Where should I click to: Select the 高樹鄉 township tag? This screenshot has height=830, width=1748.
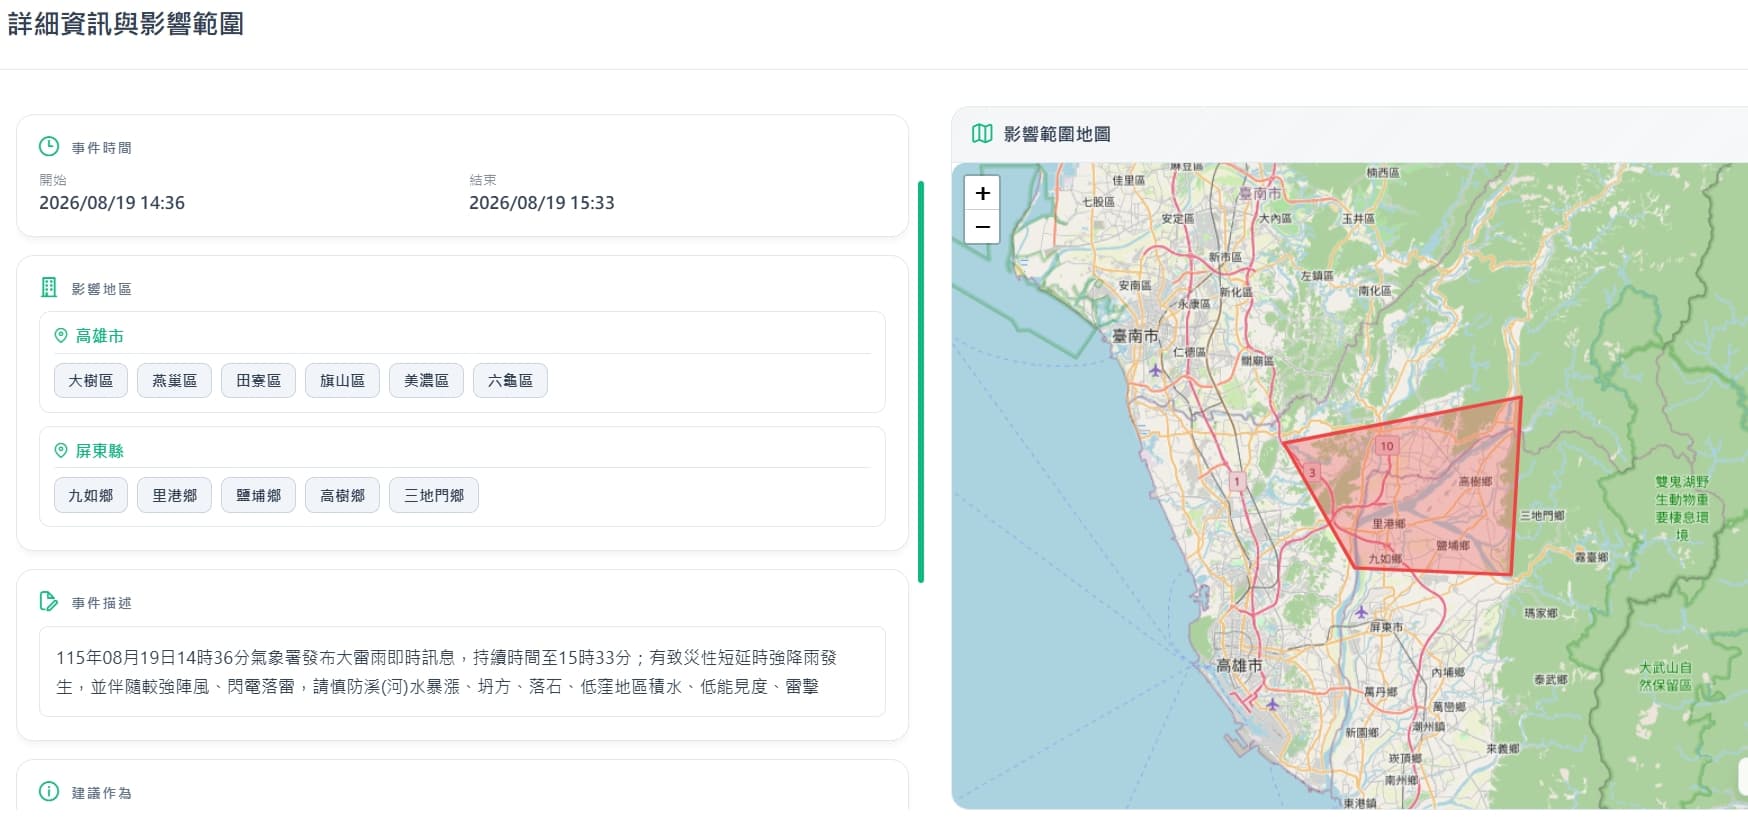[x=343, y=495]
